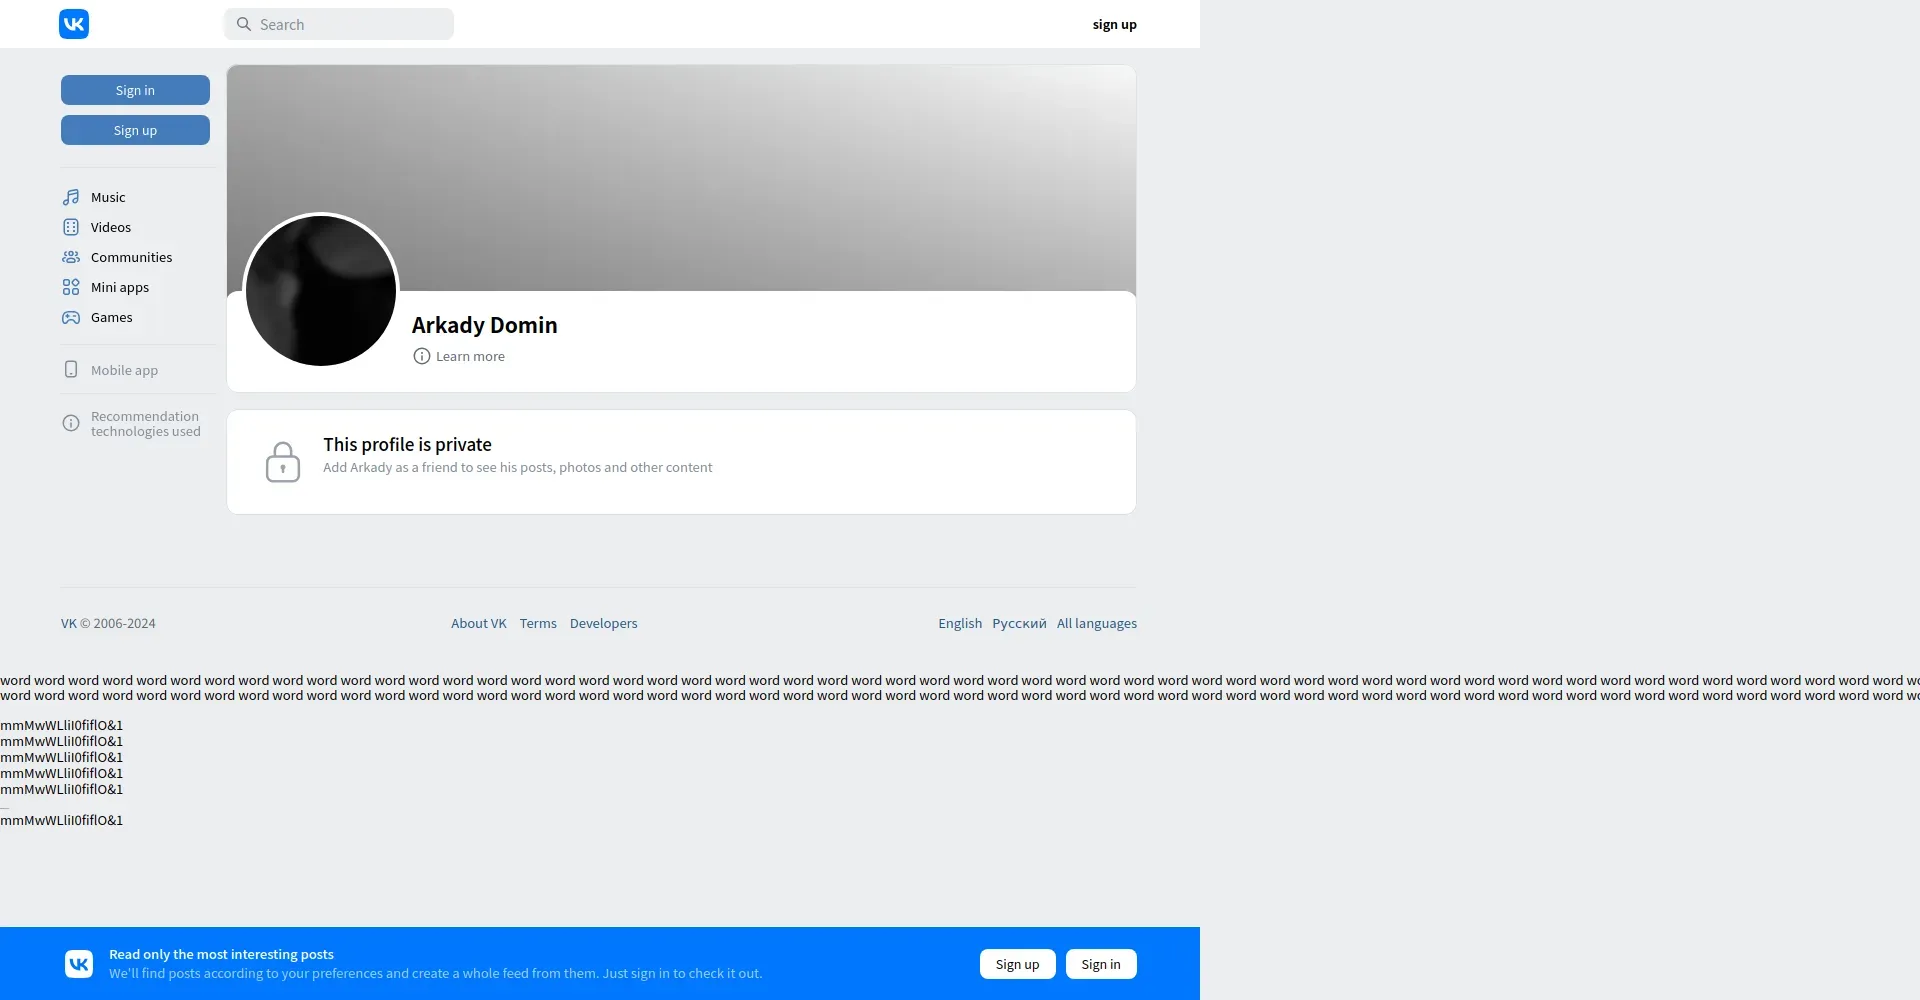This screenshot has width=1920, height=1000.
Task: Click the sidebar Sign in button
Action: click(135, 90)
